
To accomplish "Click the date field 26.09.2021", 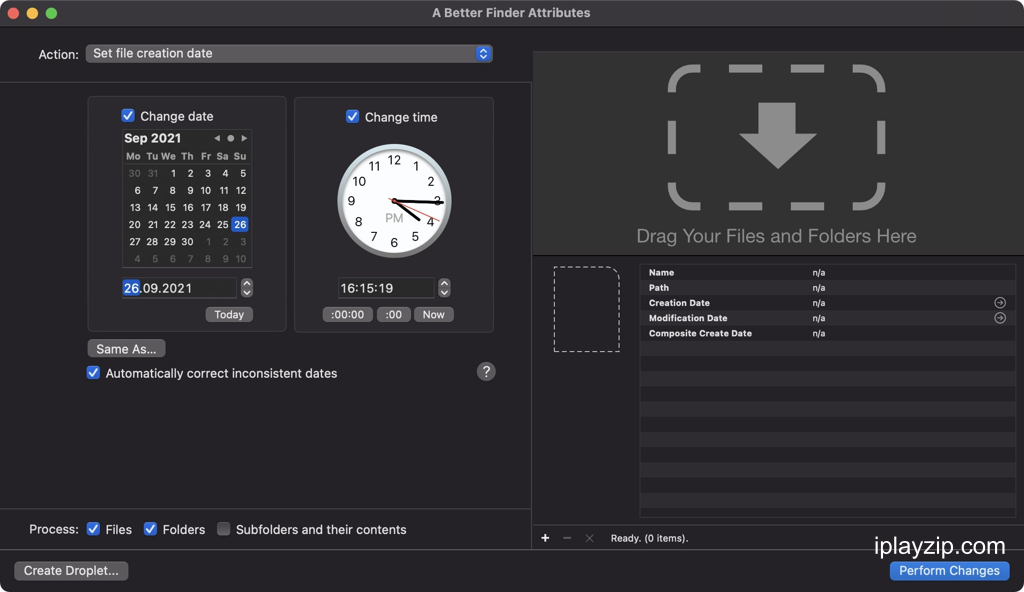I will [x=179, y=288].
